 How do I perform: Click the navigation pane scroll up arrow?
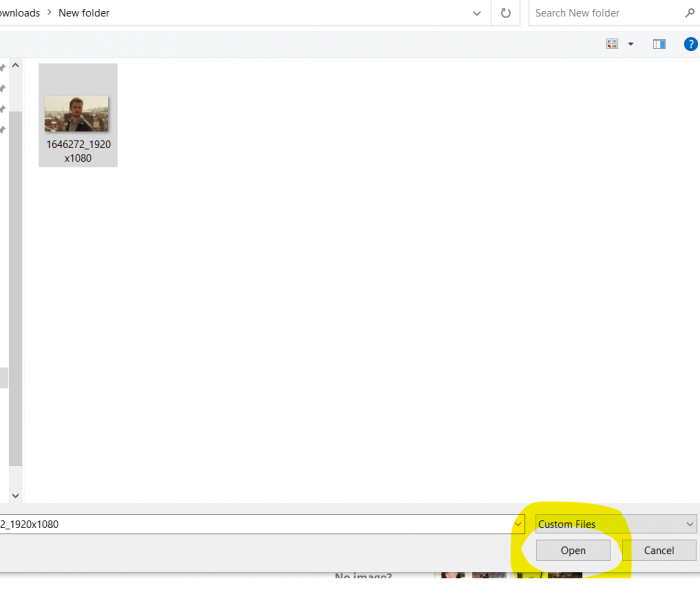pos(16,66)
